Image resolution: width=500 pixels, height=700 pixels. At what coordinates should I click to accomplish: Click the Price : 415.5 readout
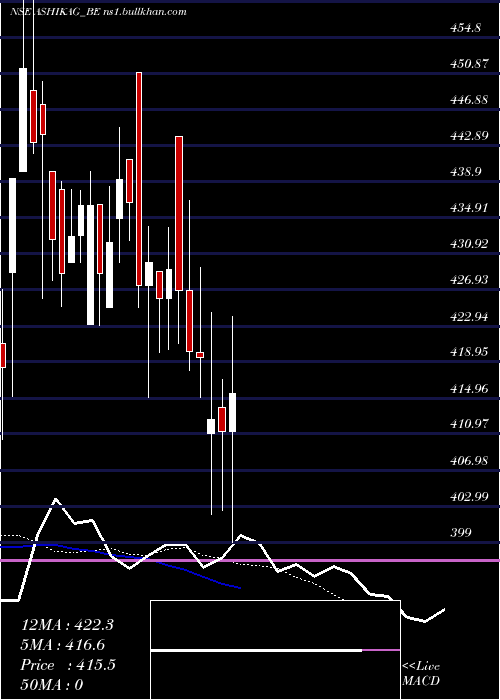(x=68, y=665)
